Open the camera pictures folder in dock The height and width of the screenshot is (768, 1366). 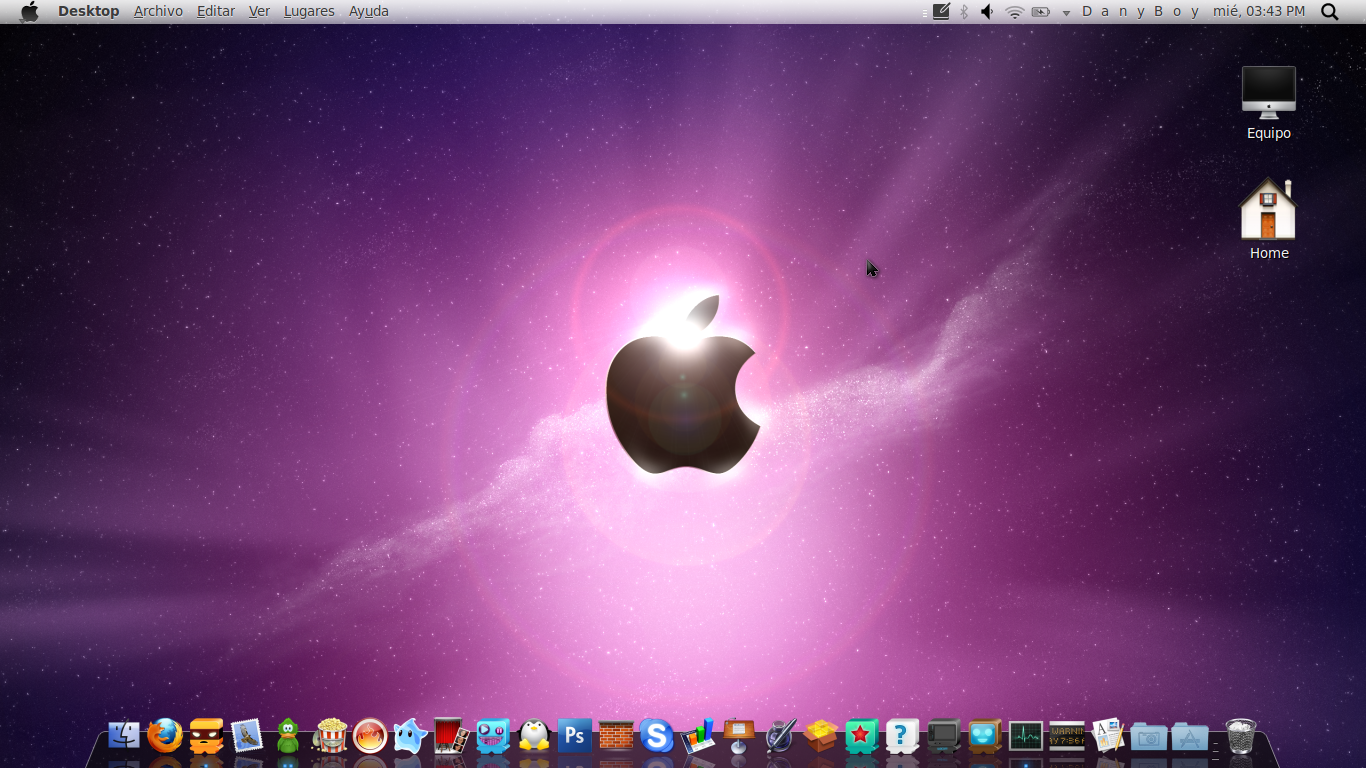point(1149,737)
